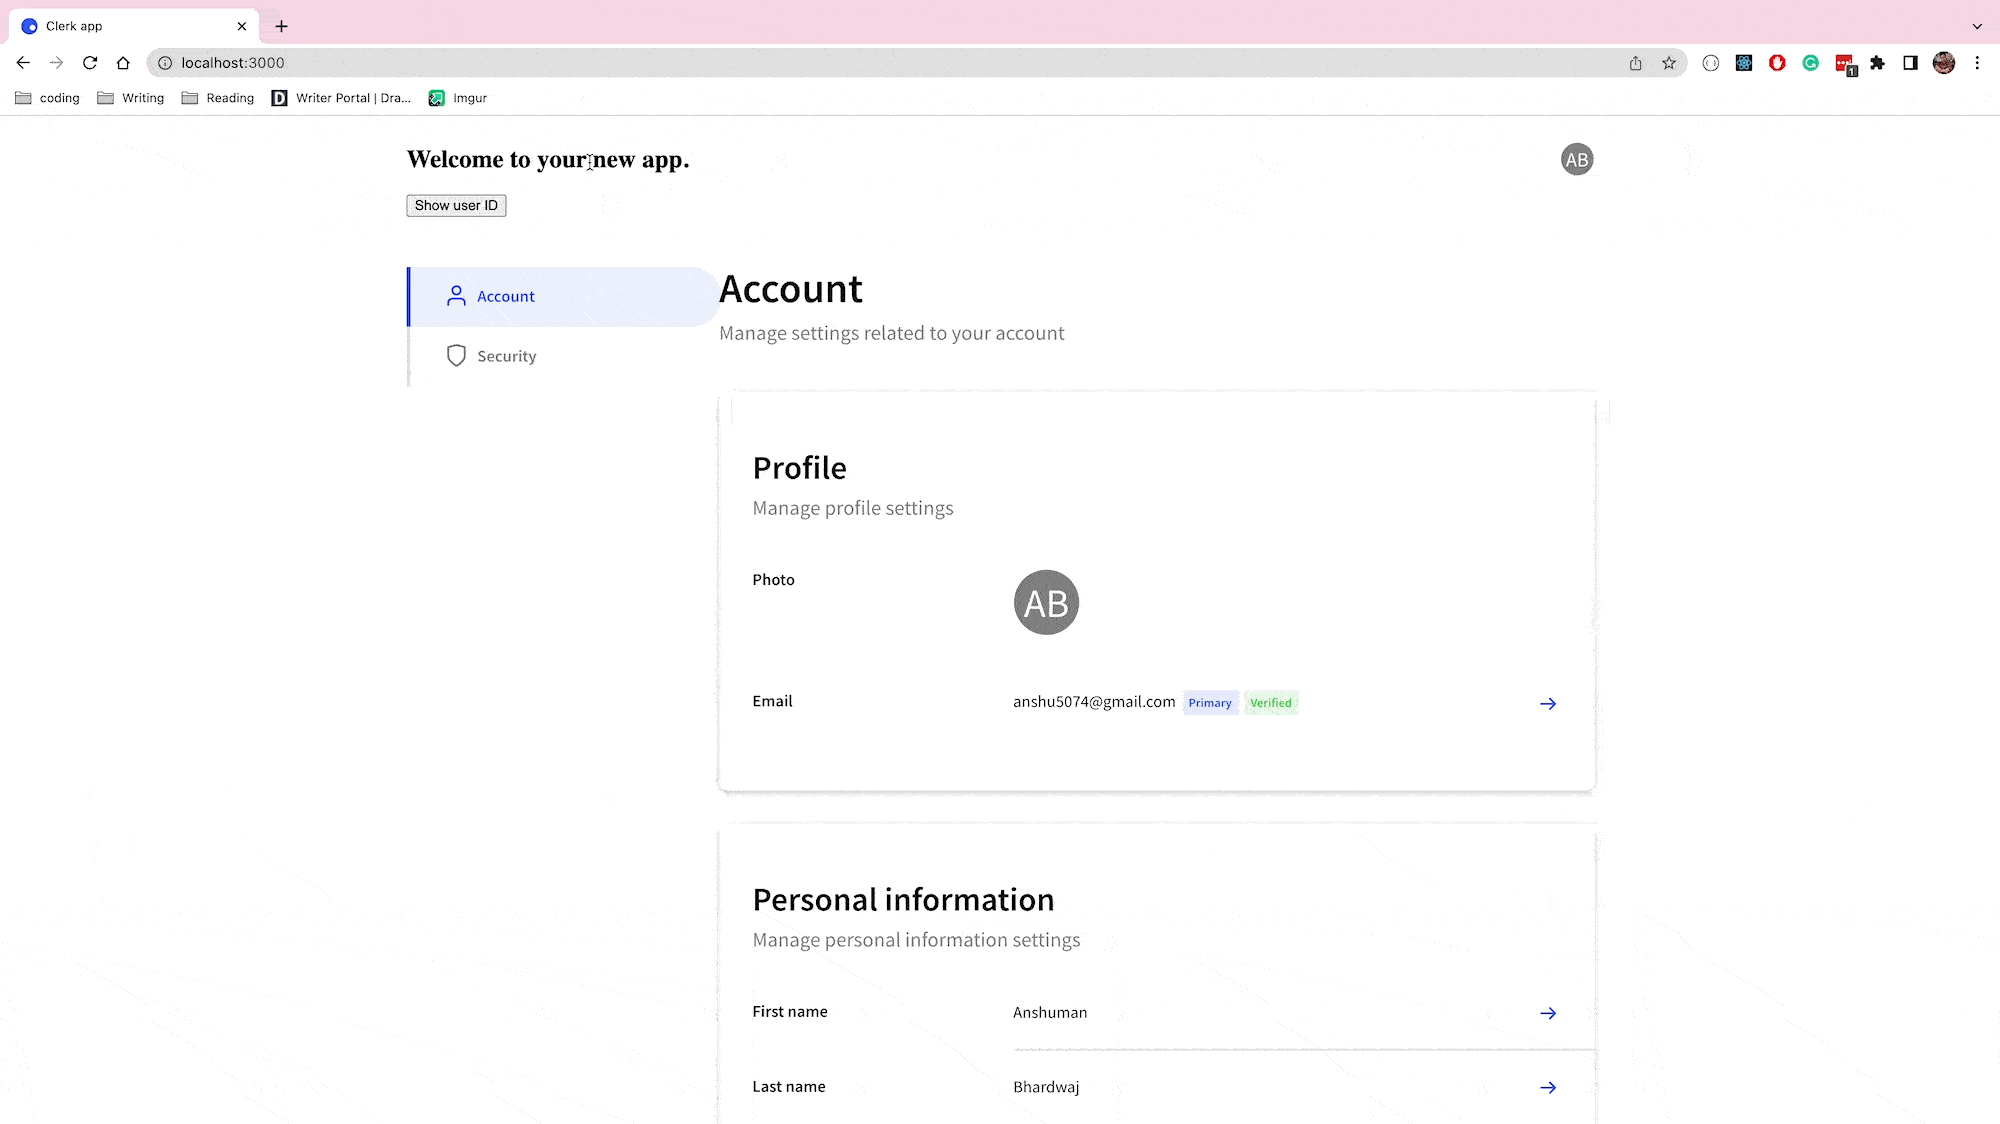Viewport: 2000px width, 1124px height.
Task: Select the Account sidebar tab
Action: [x=505, y=297]
